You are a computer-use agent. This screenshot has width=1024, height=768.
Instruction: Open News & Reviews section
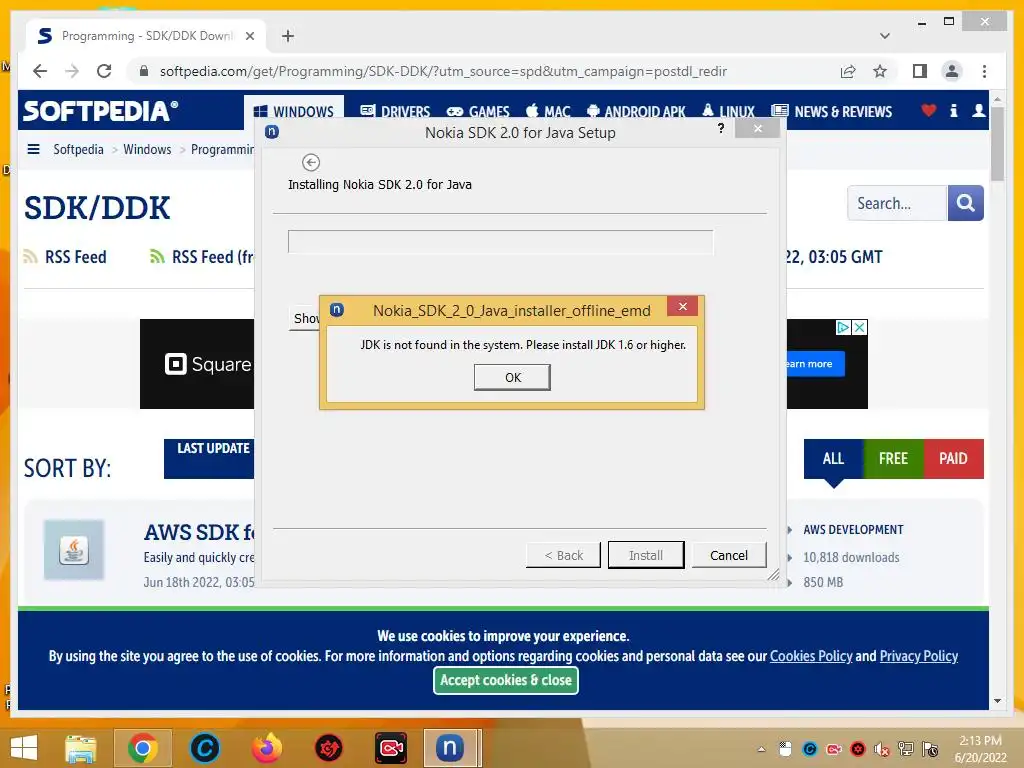pyautogui.click(x=831, y=112)
